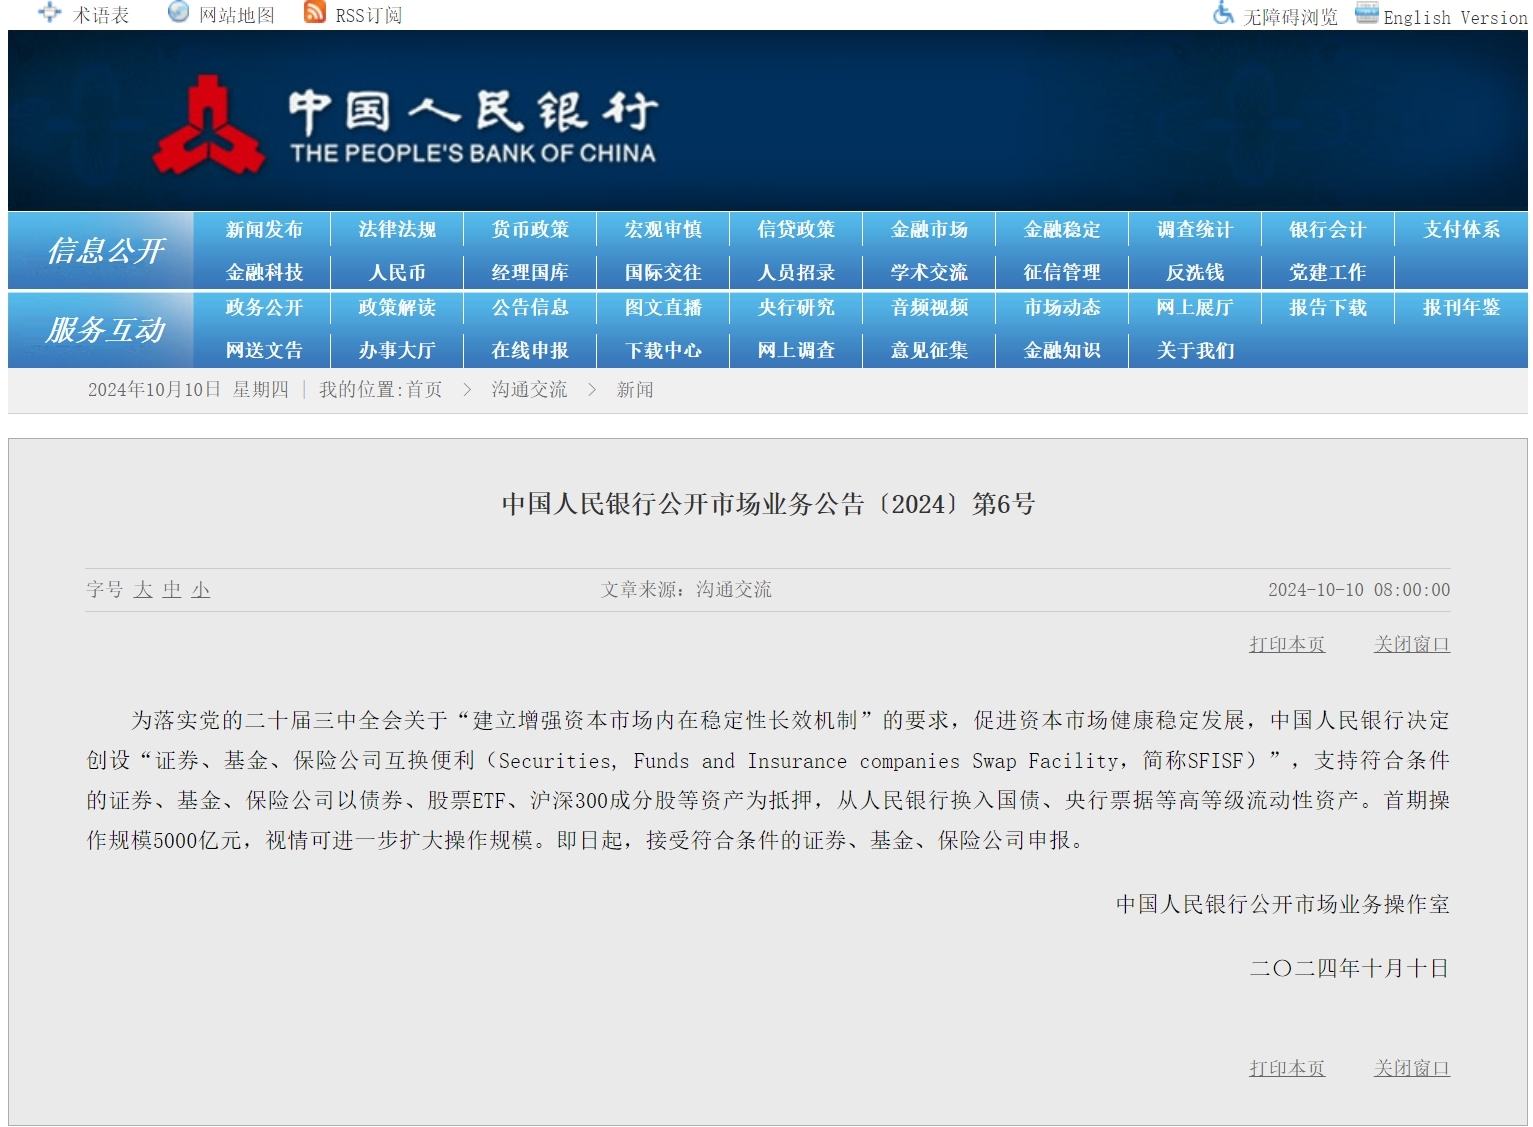Go to 银行会计 section

pyautogui.click(x=1328, y=229)
